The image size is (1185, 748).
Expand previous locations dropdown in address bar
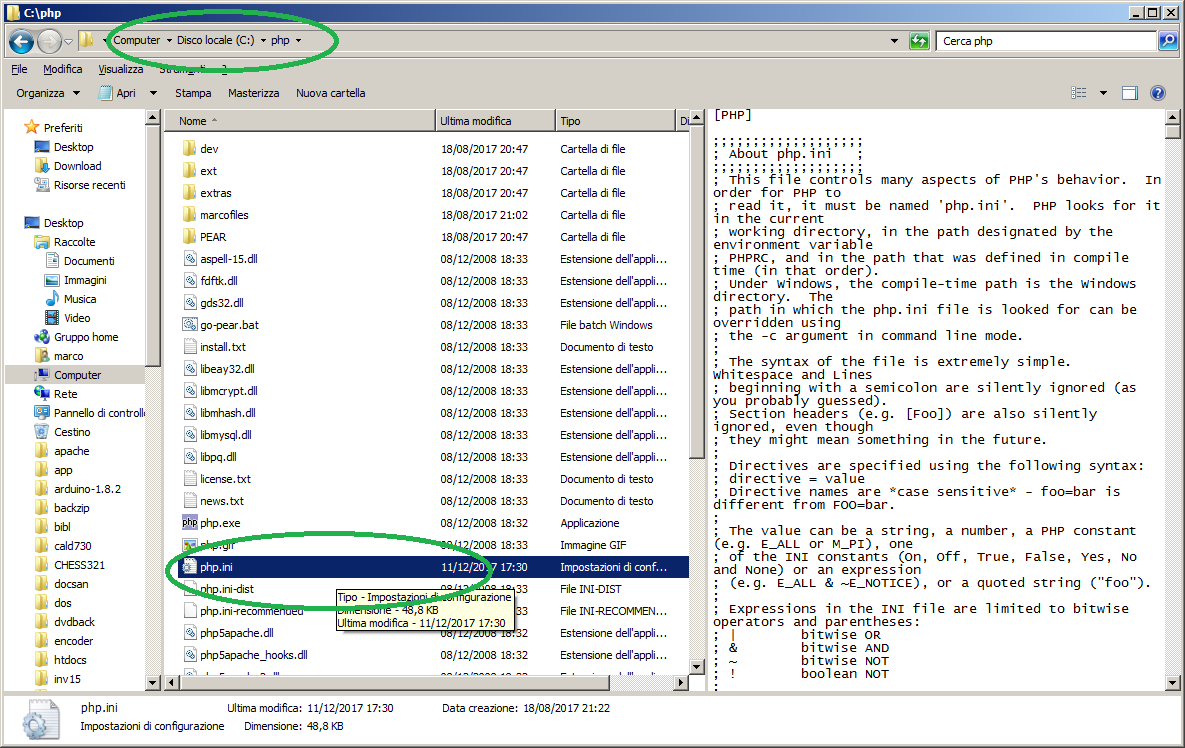894,41
